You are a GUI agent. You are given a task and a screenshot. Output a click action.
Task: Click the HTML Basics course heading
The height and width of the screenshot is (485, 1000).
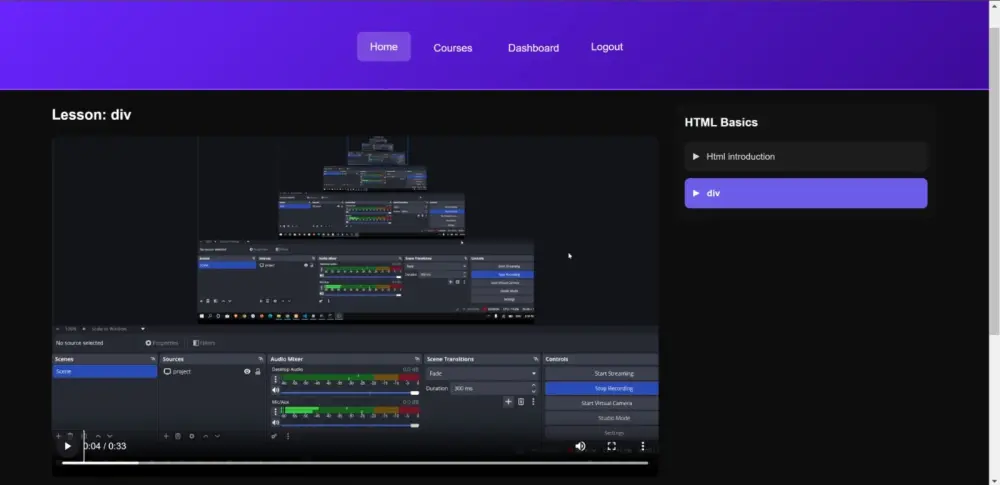coord(721,123)
